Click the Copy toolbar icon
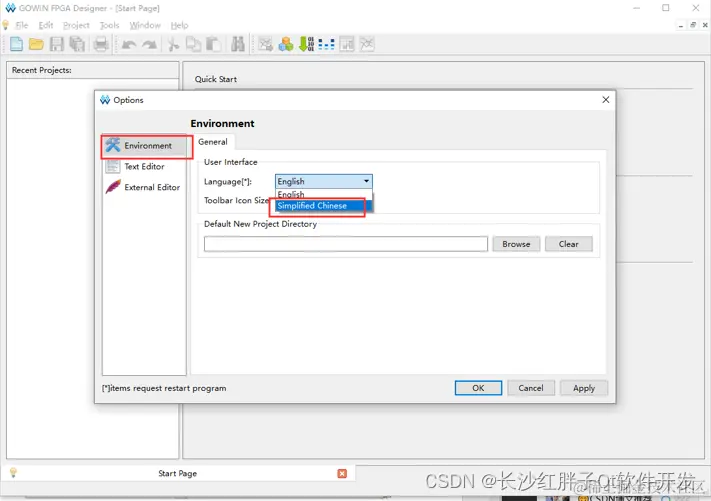 point(194,44)
